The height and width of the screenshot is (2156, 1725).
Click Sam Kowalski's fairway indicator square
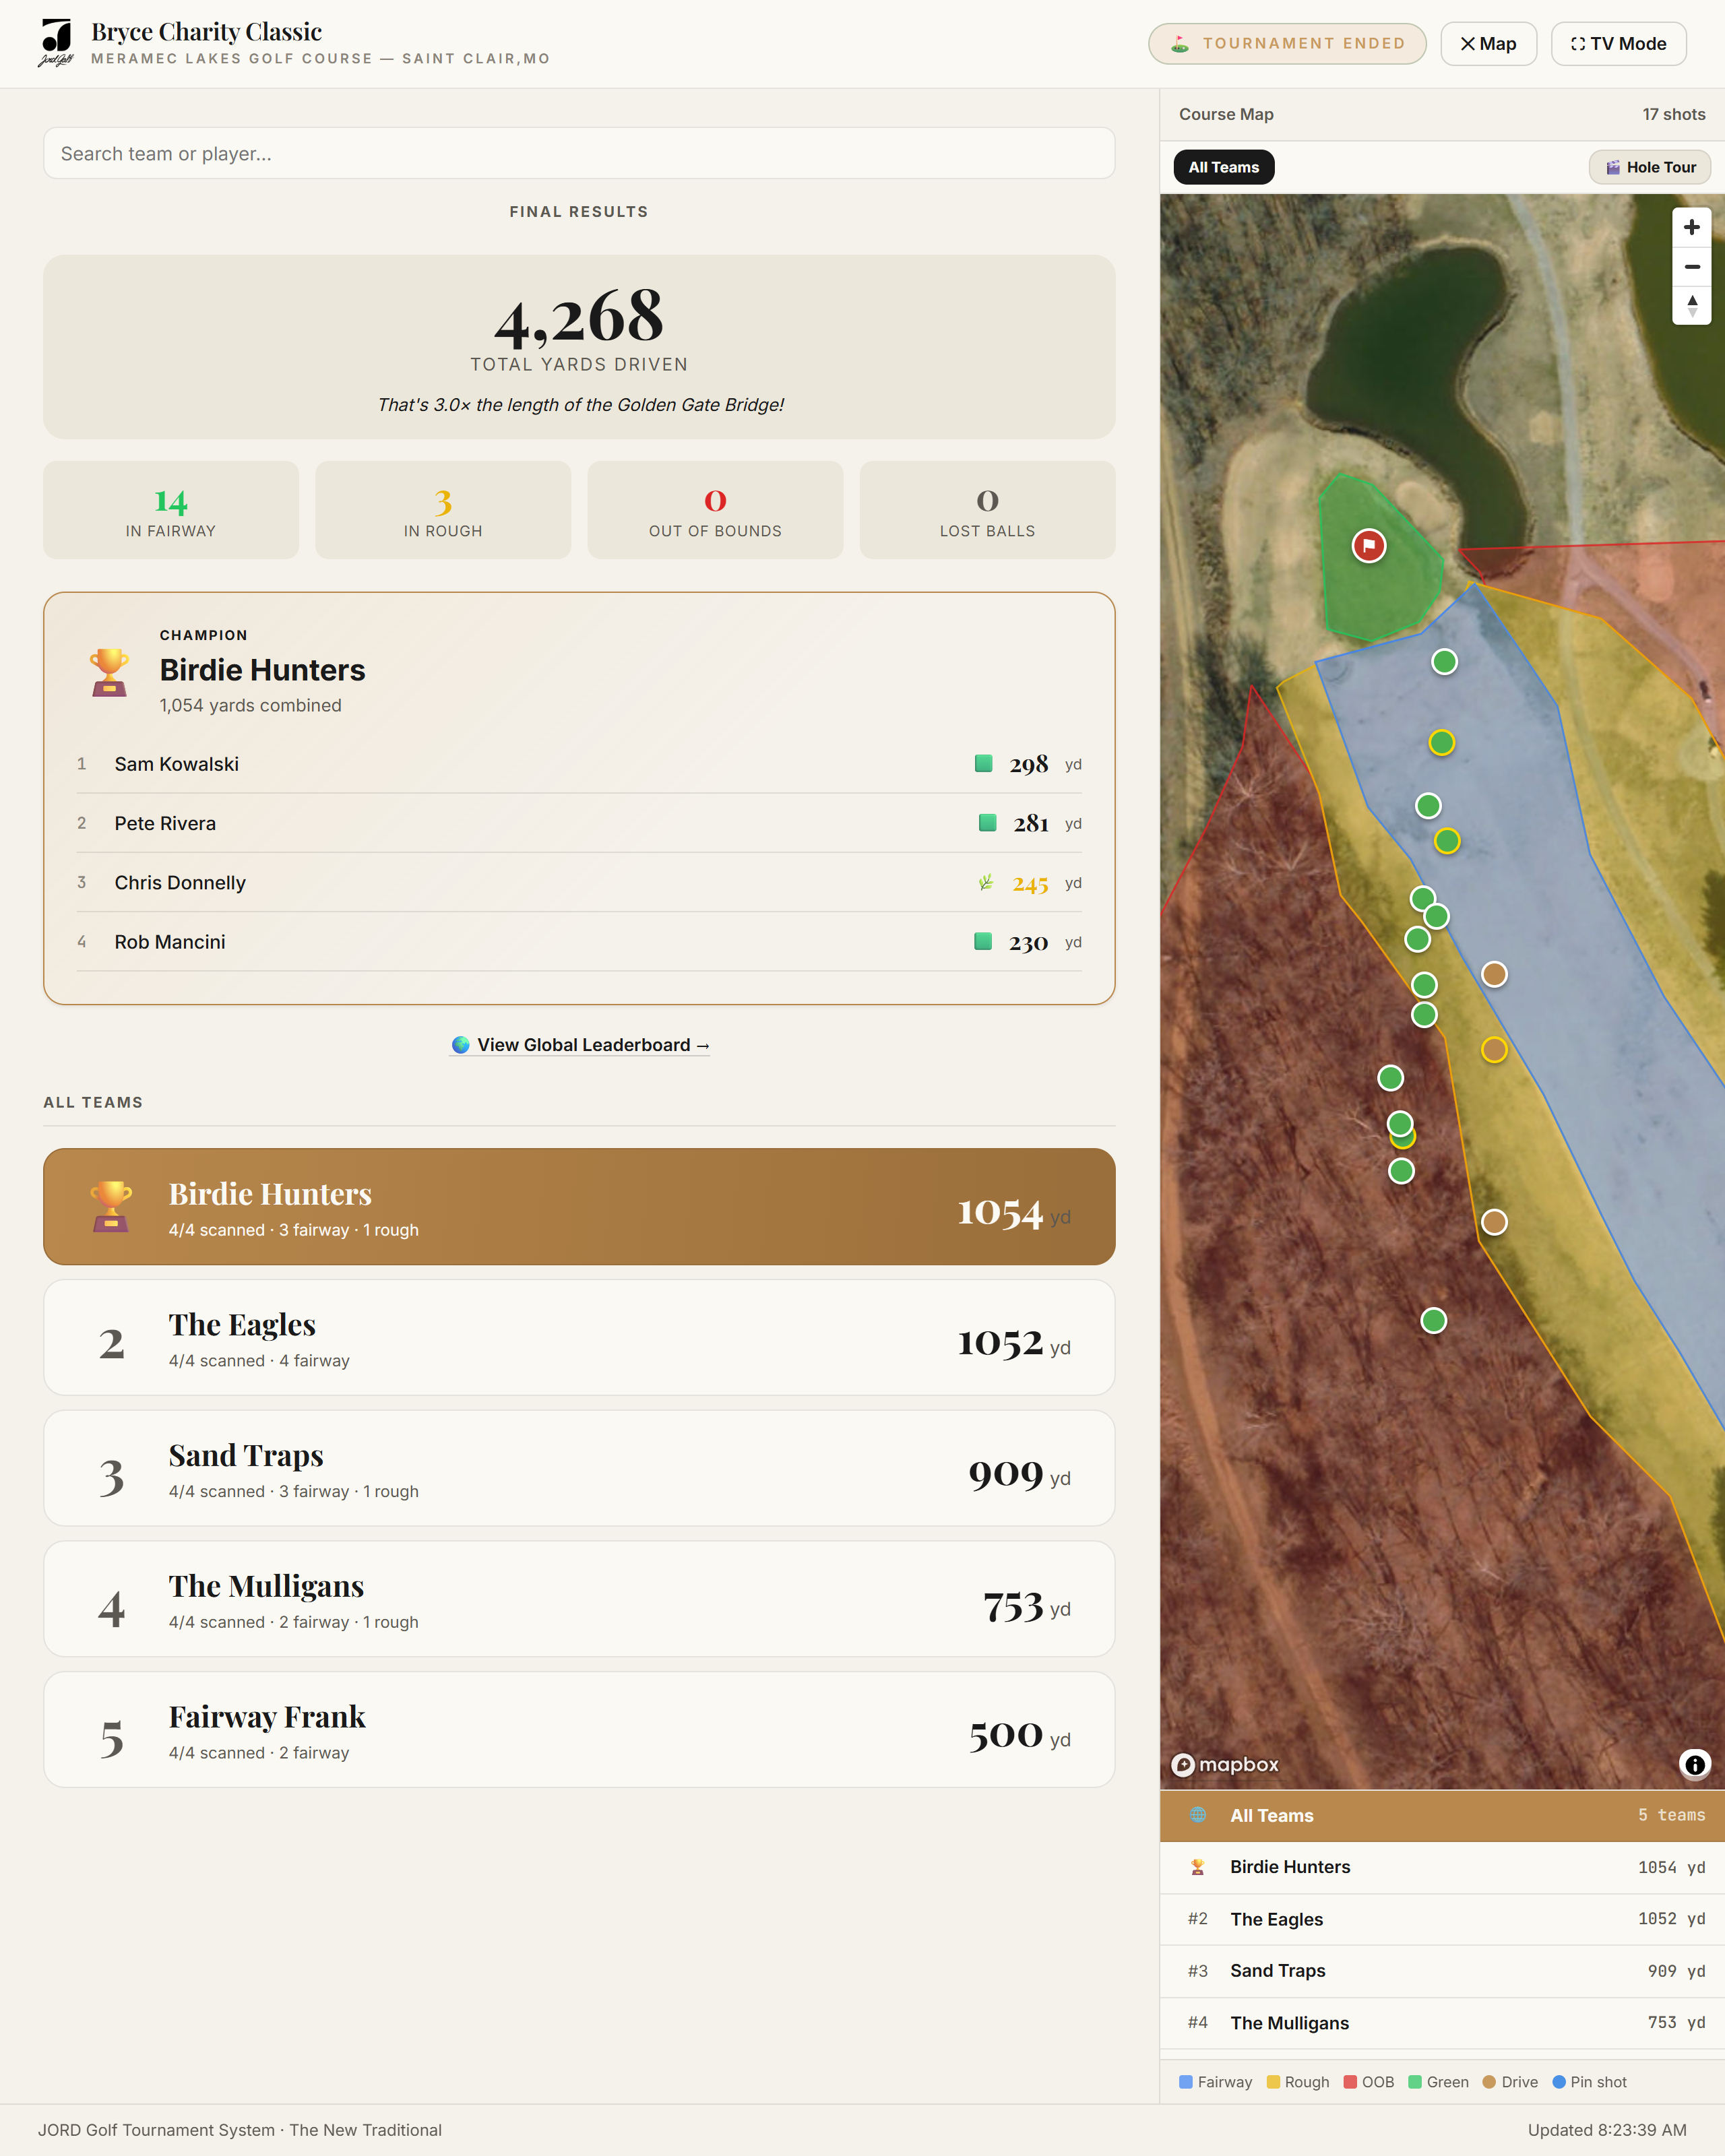click(983, 764)
